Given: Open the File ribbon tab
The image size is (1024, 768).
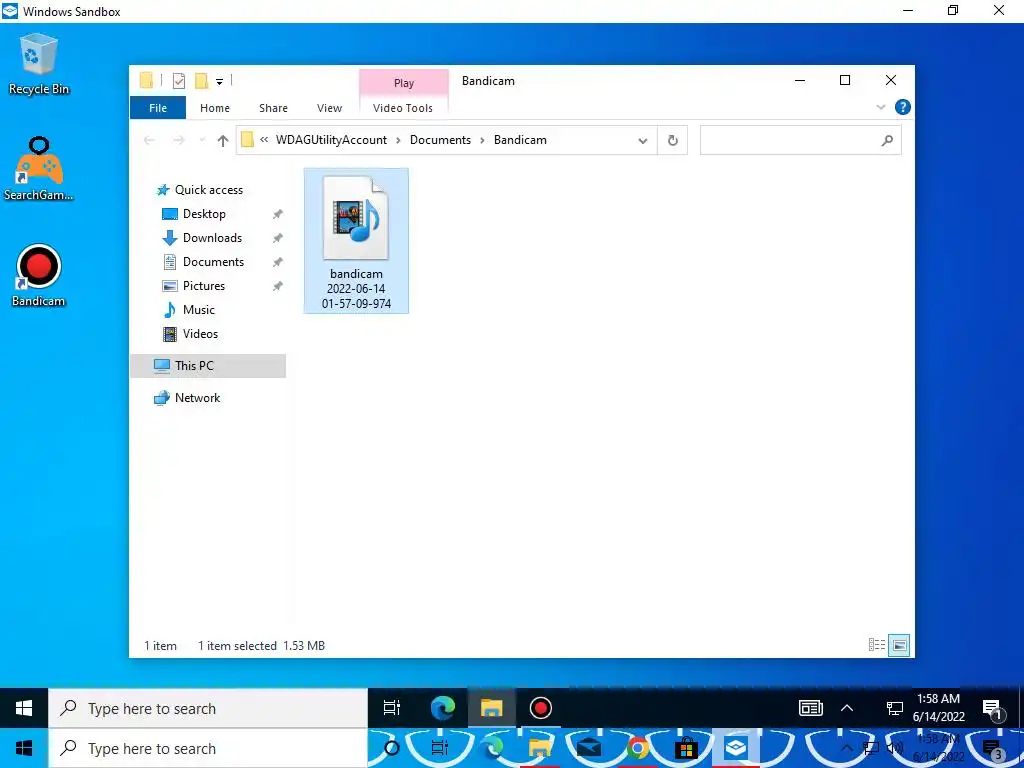Looking at the screenshot, I should (x=158, y=108).
